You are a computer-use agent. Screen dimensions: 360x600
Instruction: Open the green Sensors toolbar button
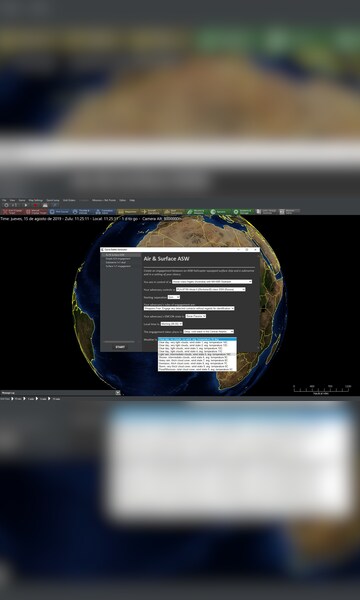220,212
